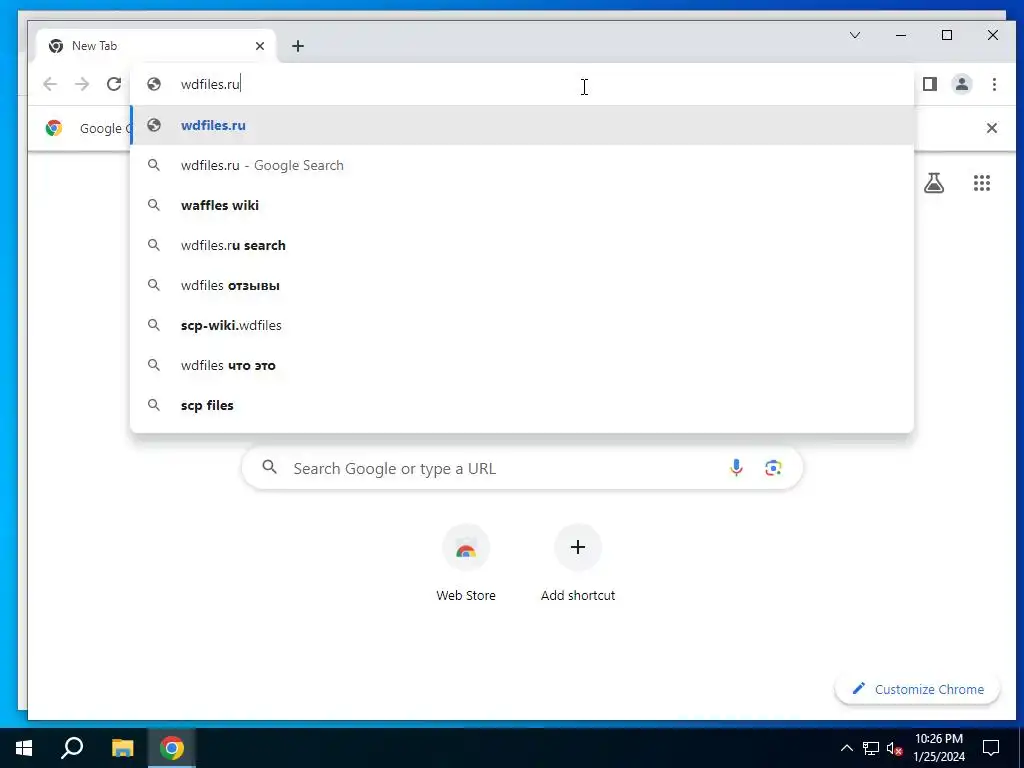The width and height of the screenshot is (1024, 768).
Task: Open the Google apps grid
Action: click(982, 183)
